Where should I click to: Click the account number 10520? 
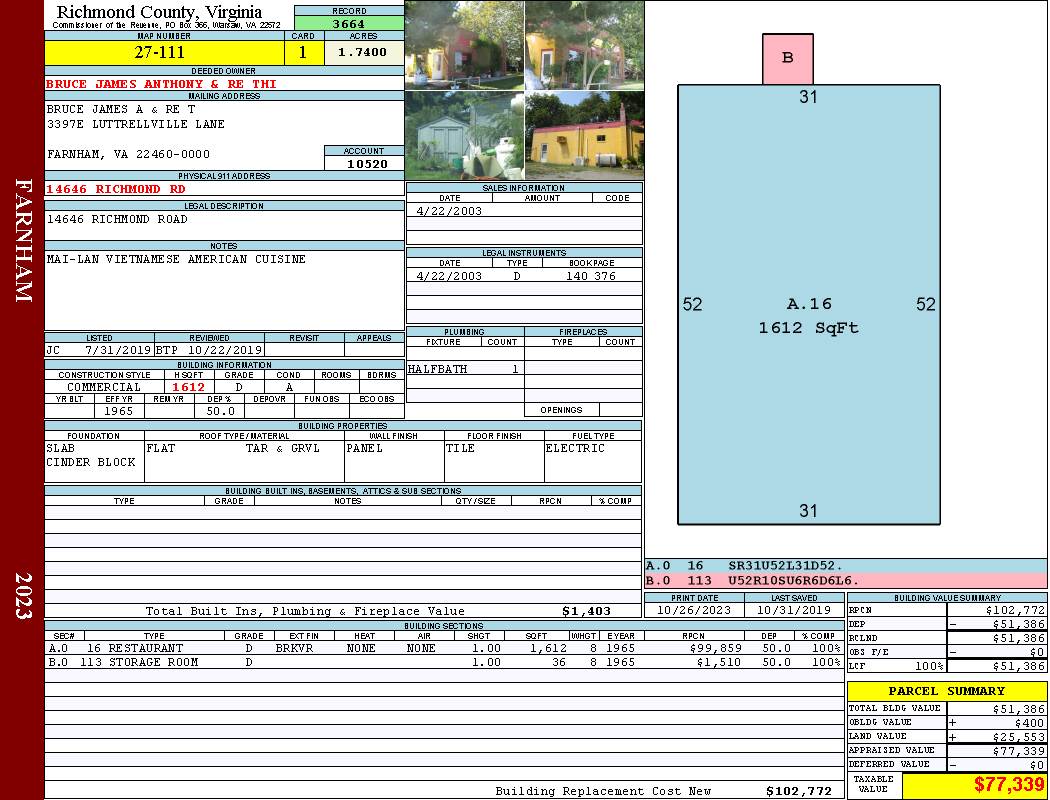point(363,164)
